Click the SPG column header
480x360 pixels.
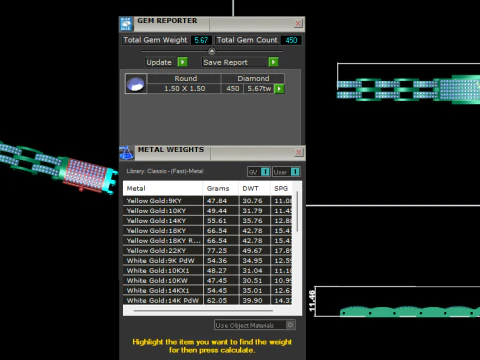pyautogui.click(x=281, y=188)
